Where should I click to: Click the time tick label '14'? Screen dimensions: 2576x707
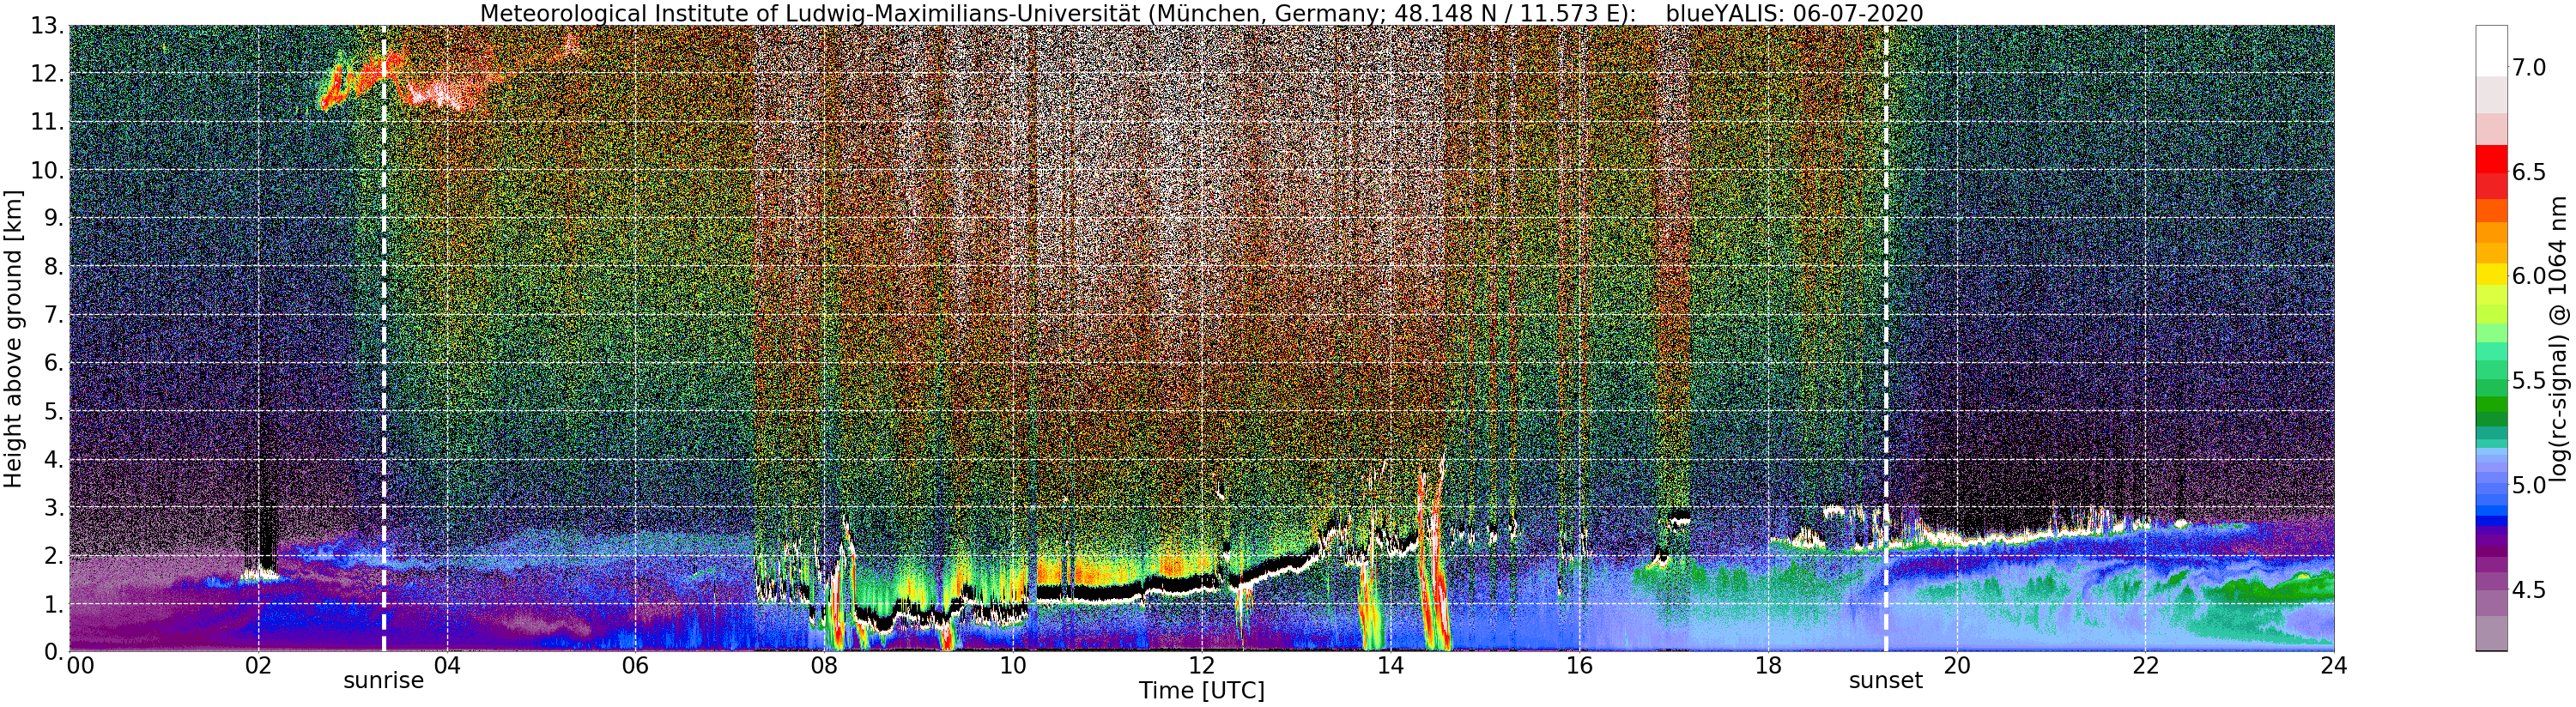[1390, 666]
